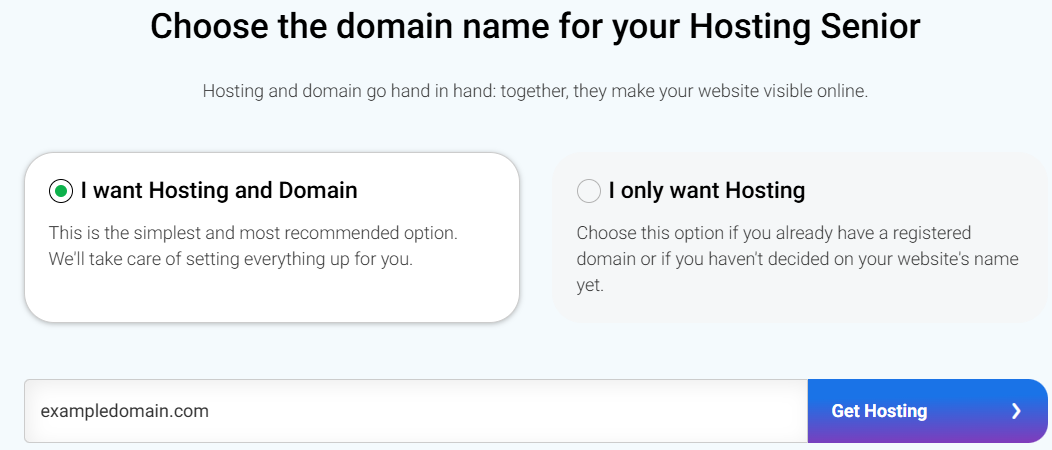
Task: Select the 'I only want Hosting' radio circle
Action: (589, 190)
